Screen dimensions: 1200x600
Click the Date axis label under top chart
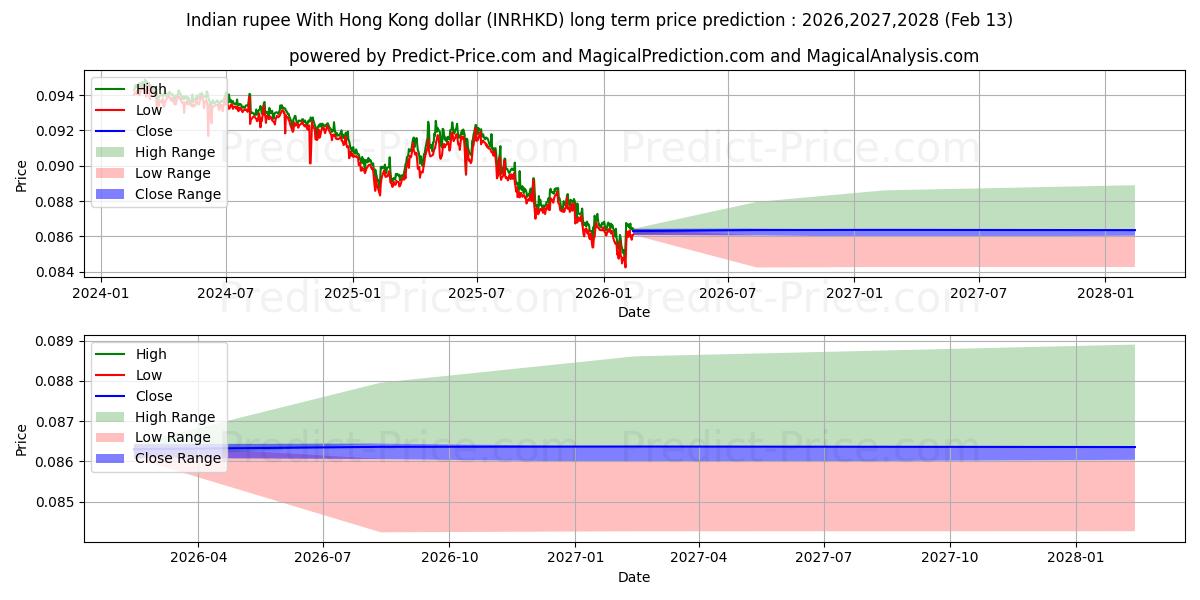pyautogui.click(x=634, y=312)
